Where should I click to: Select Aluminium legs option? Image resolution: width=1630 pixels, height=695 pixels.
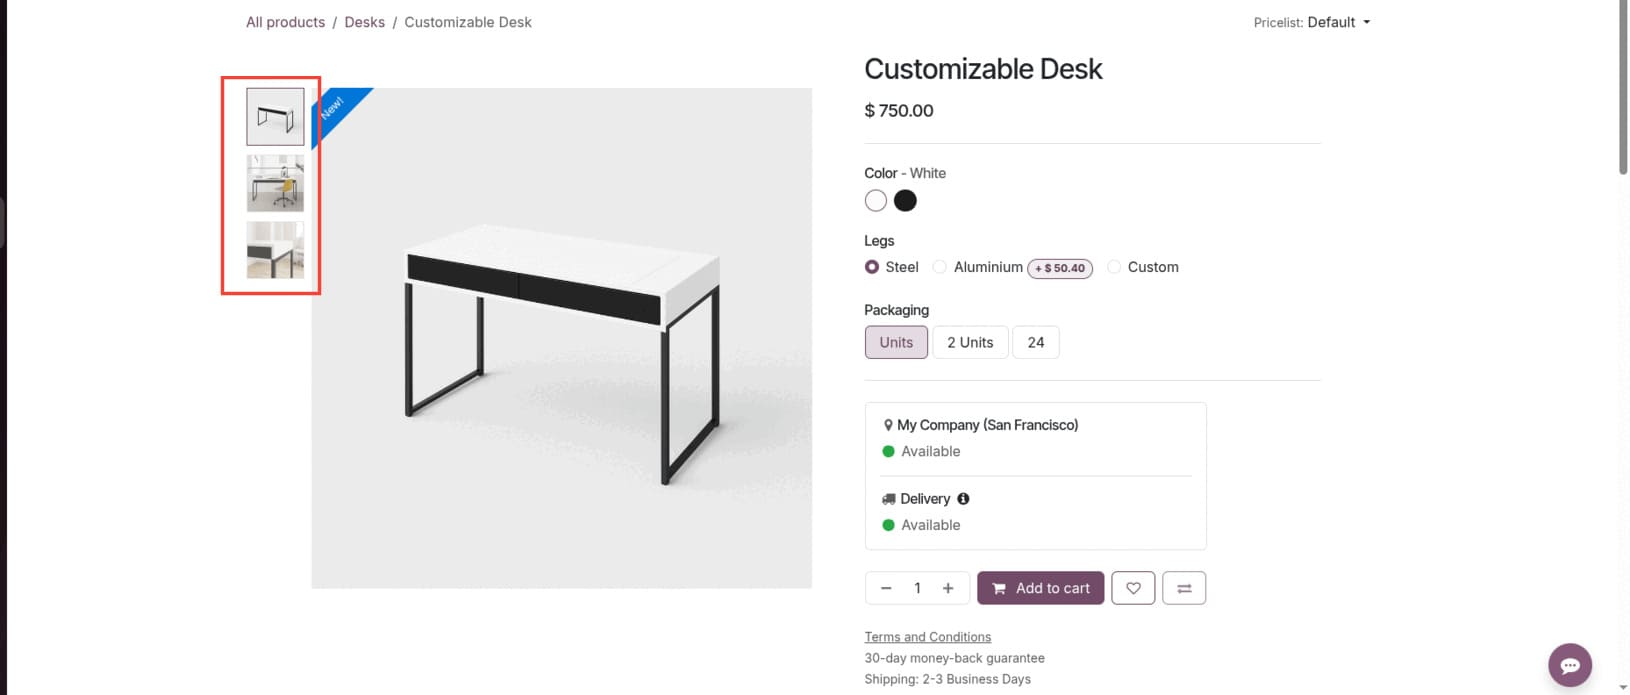(x=940, y=267)
